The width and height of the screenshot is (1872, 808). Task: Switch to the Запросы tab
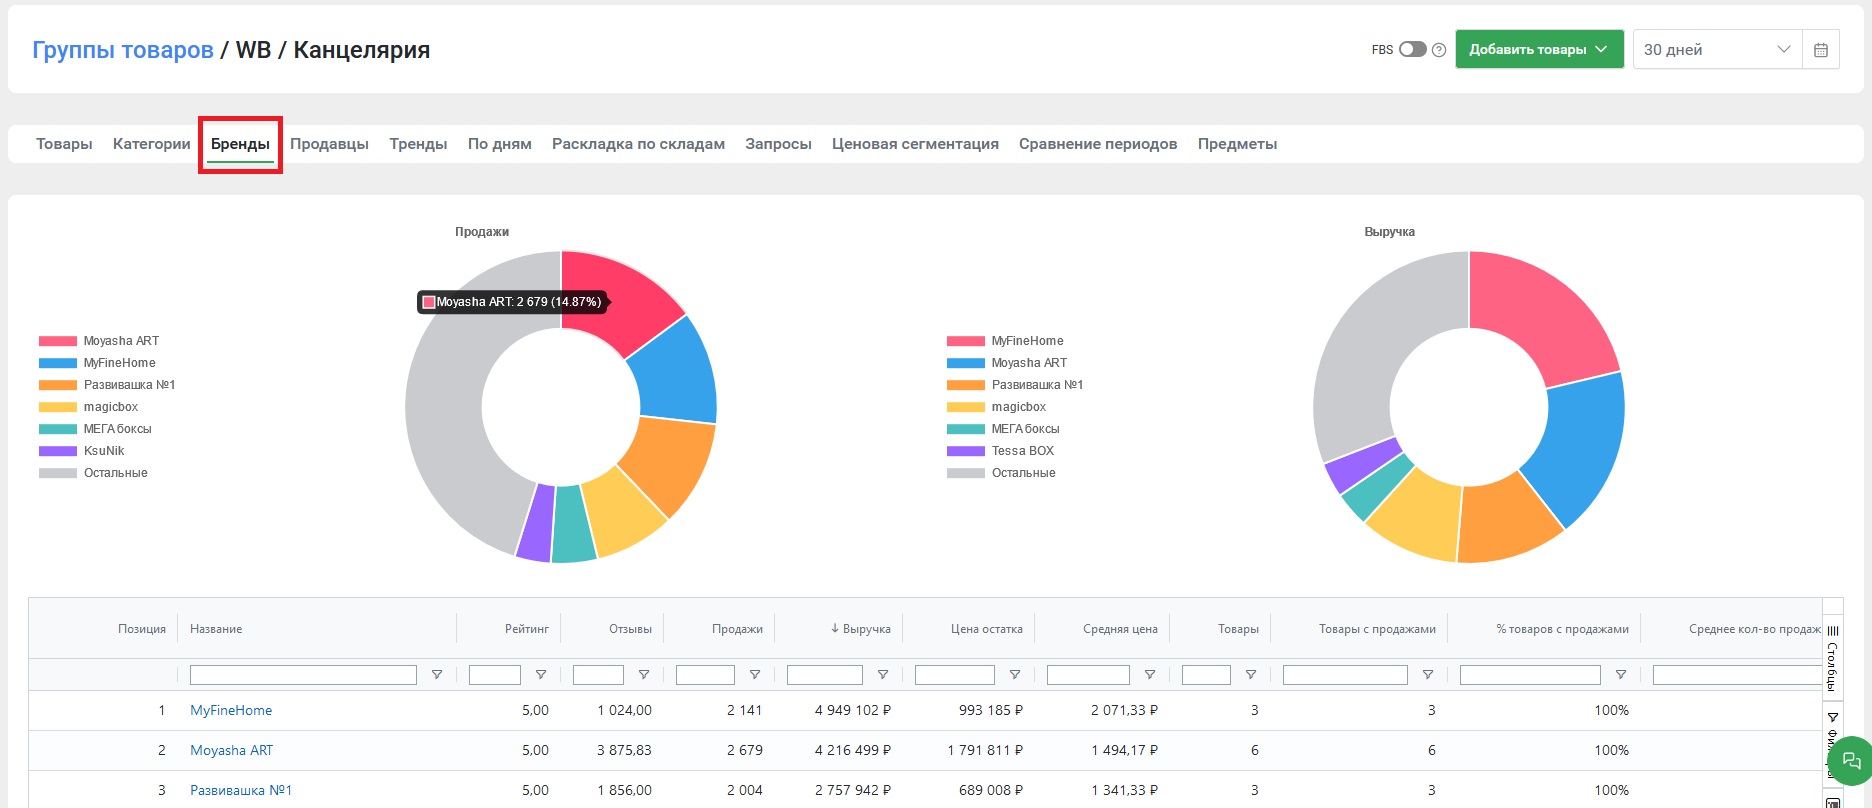pyautogui.click(x=778, y=144)
